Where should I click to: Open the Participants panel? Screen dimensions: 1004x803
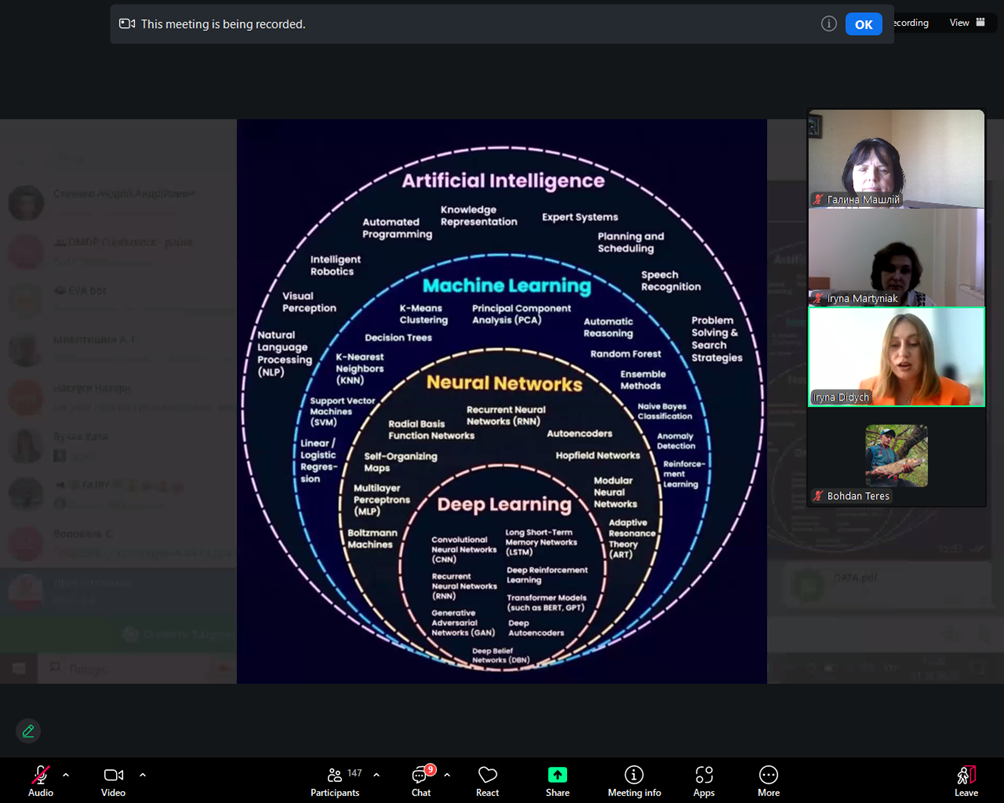335,780
